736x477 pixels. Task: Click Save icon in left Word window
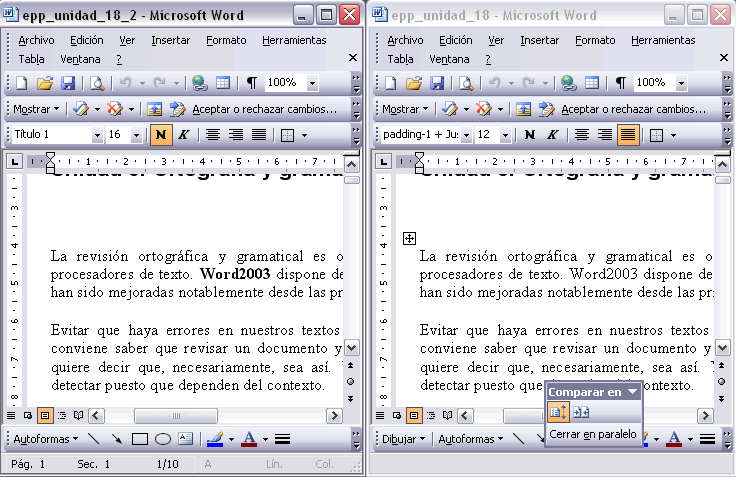tap(69, 83)
